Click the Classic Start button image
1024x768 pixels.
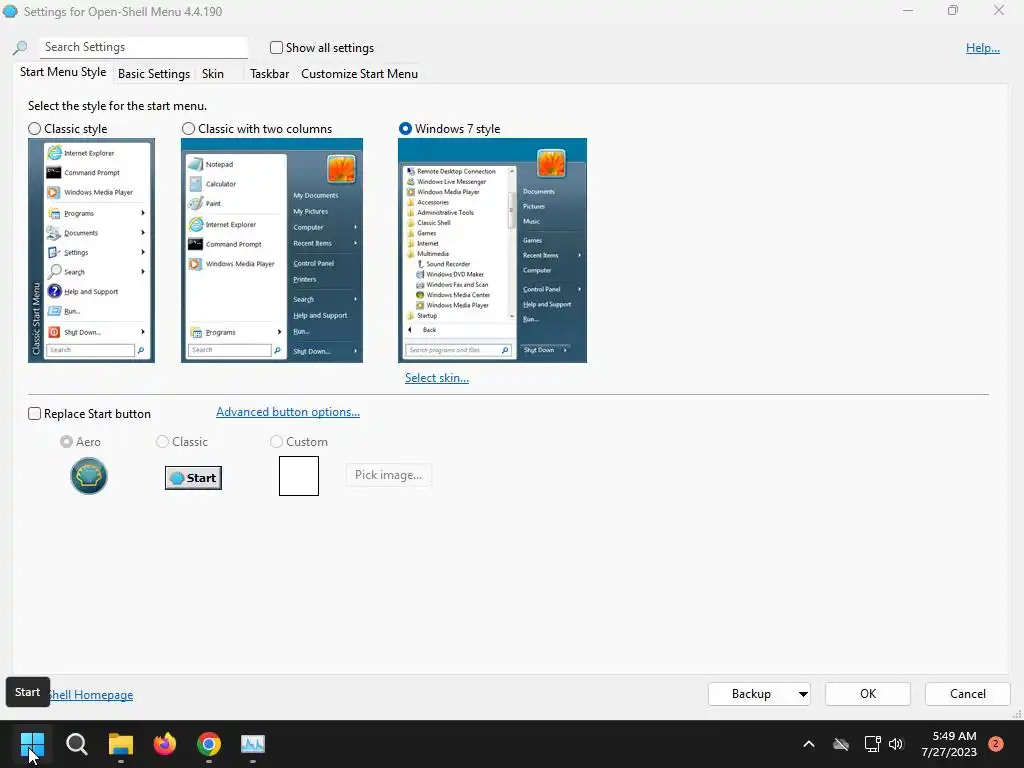(x=193, y=478)
